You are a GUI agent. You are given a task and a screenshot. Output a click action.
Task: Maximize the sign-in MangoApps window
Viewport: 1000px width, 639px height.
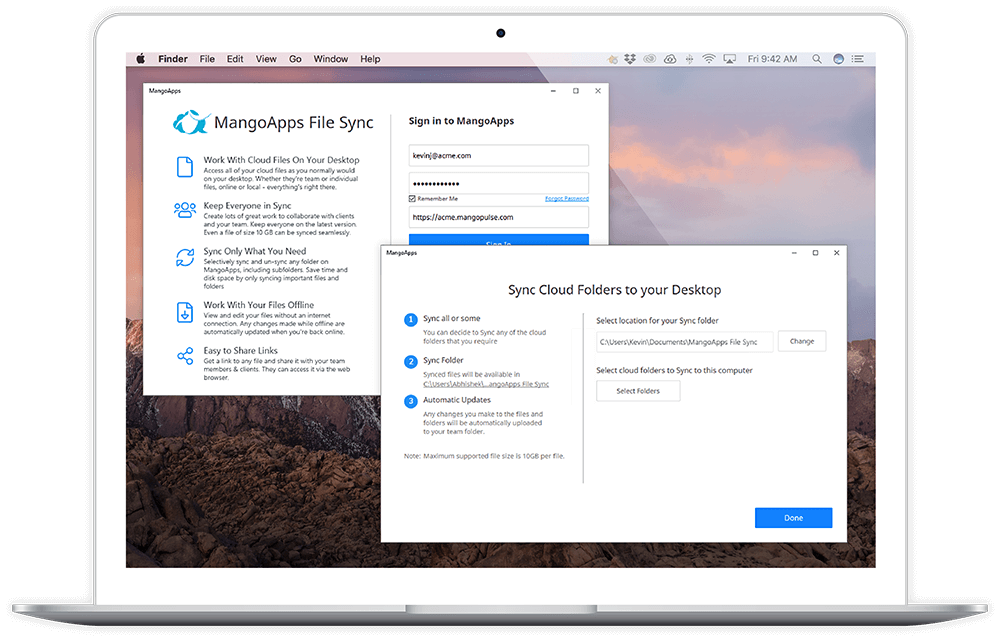(575, 91)
